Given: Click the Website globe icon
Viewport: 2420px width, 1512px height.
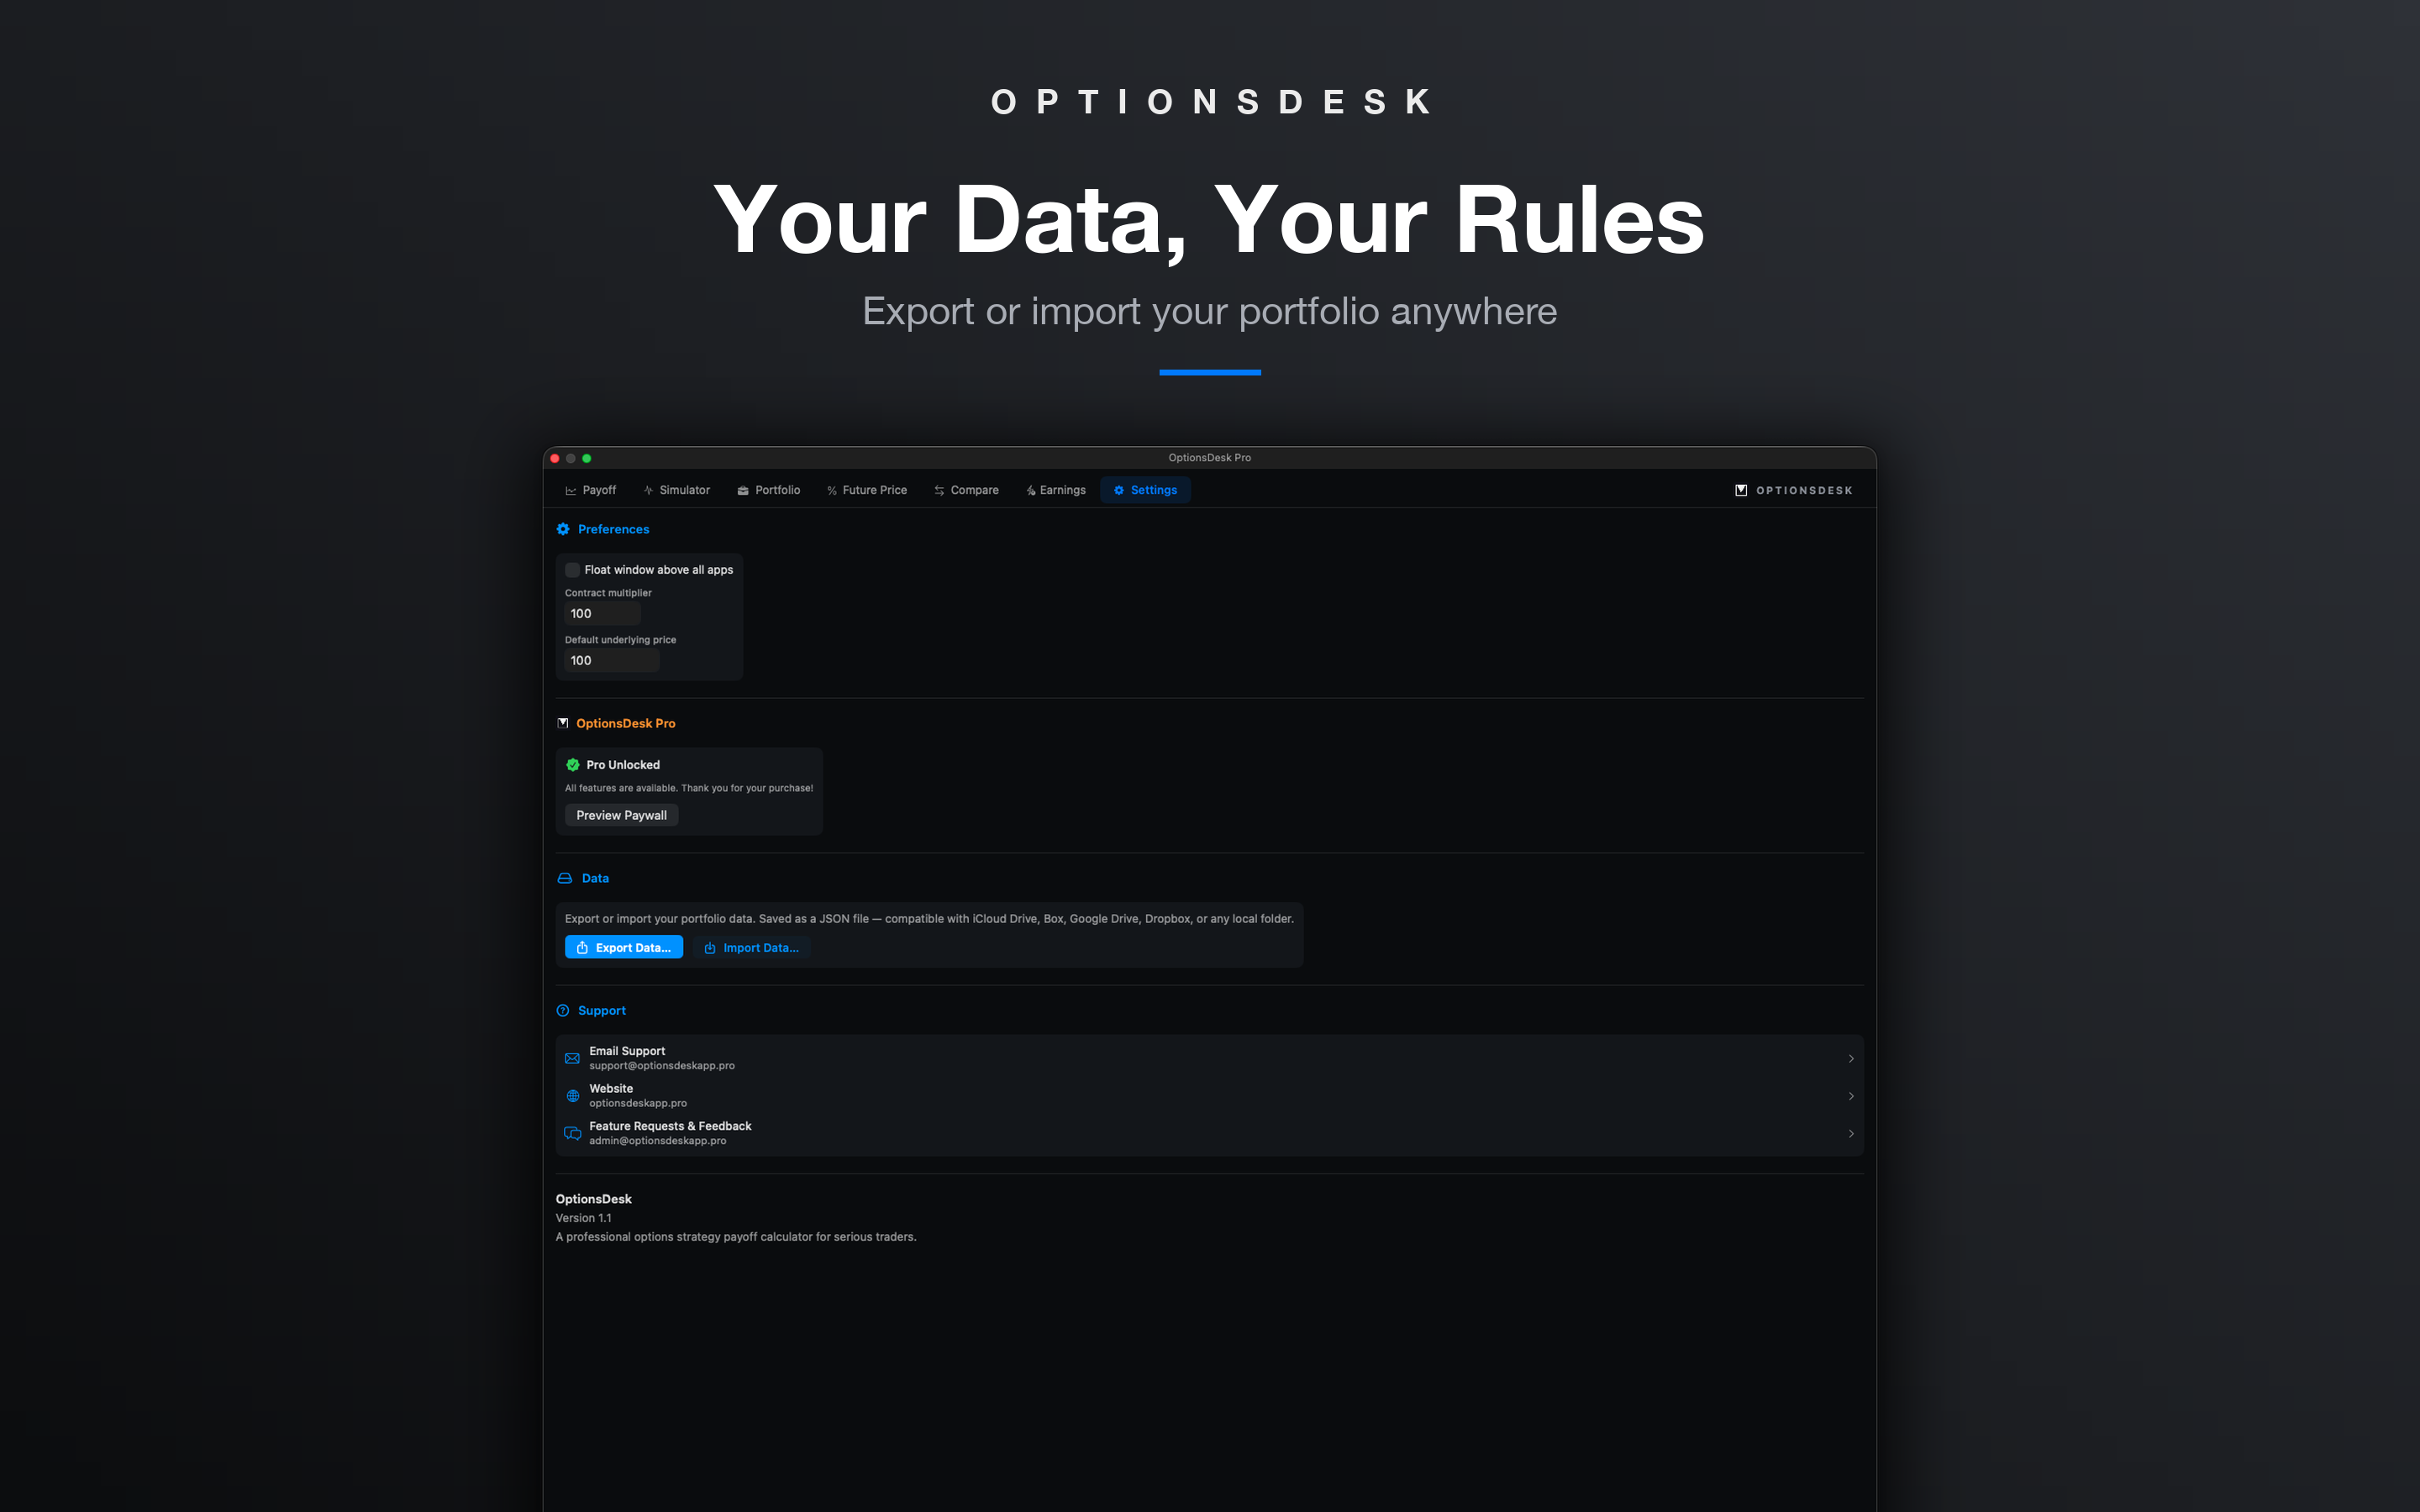Looking at the screenshot, I should (x=573, y=1096).
